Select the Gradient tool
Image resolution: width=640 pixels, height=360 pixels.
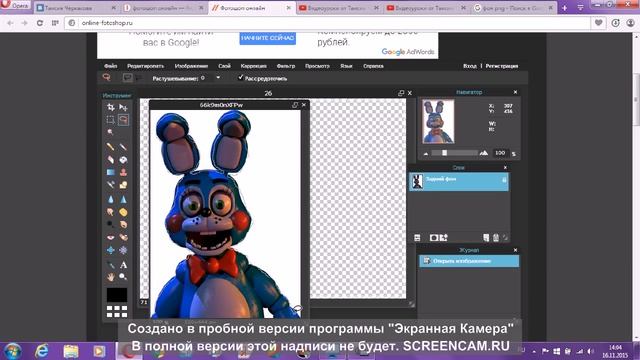tap(111, 172)
